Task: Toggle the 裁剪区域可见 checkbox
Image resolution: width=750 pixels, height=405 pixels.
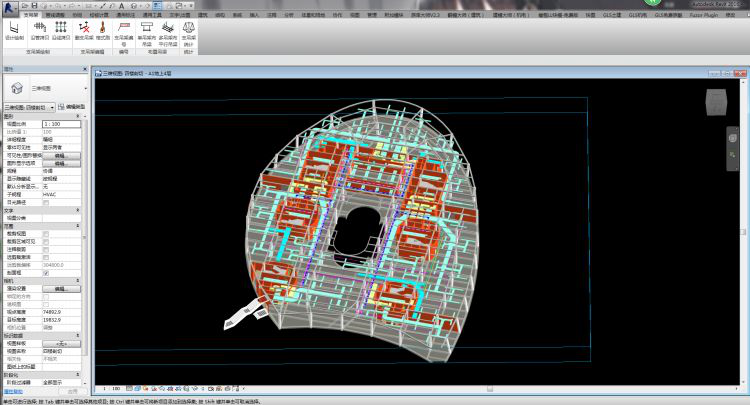Action: coord(46,241)
